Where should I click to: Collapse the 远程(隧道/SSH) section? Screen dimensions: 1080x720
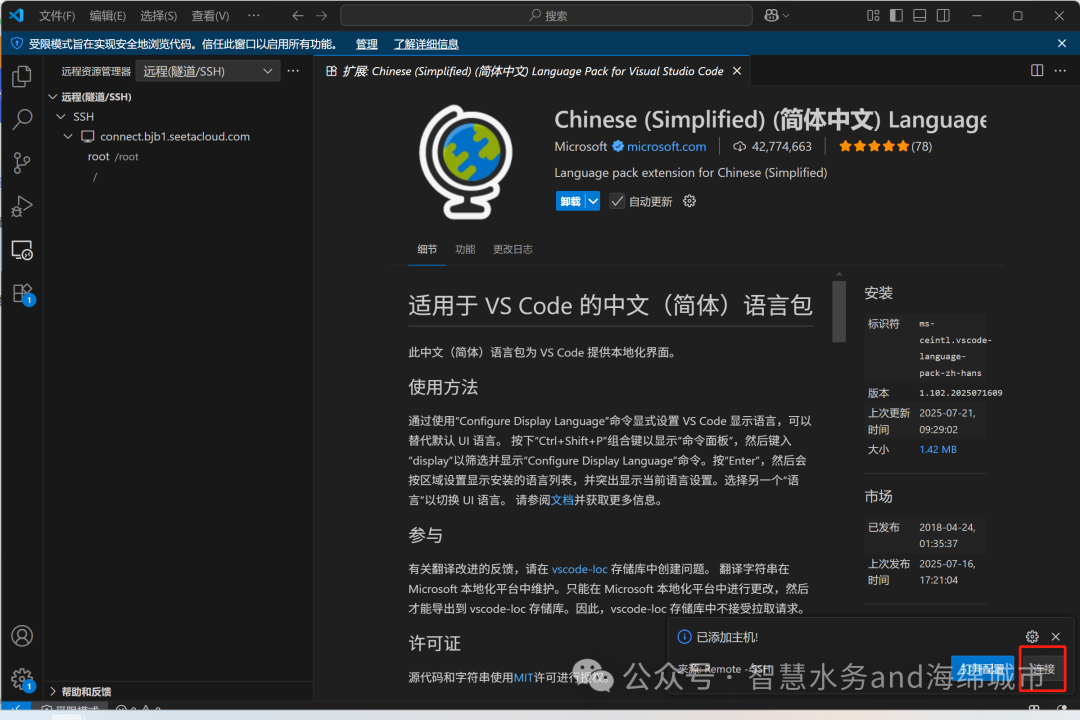pos(52,96)
